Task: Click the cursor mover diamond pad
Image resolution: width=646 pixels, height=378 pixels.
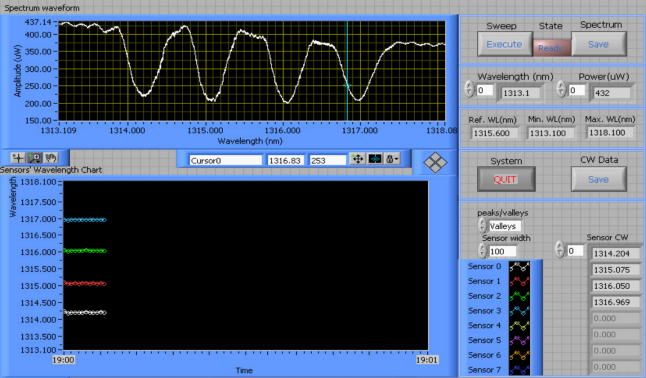Action: [435, 162]
